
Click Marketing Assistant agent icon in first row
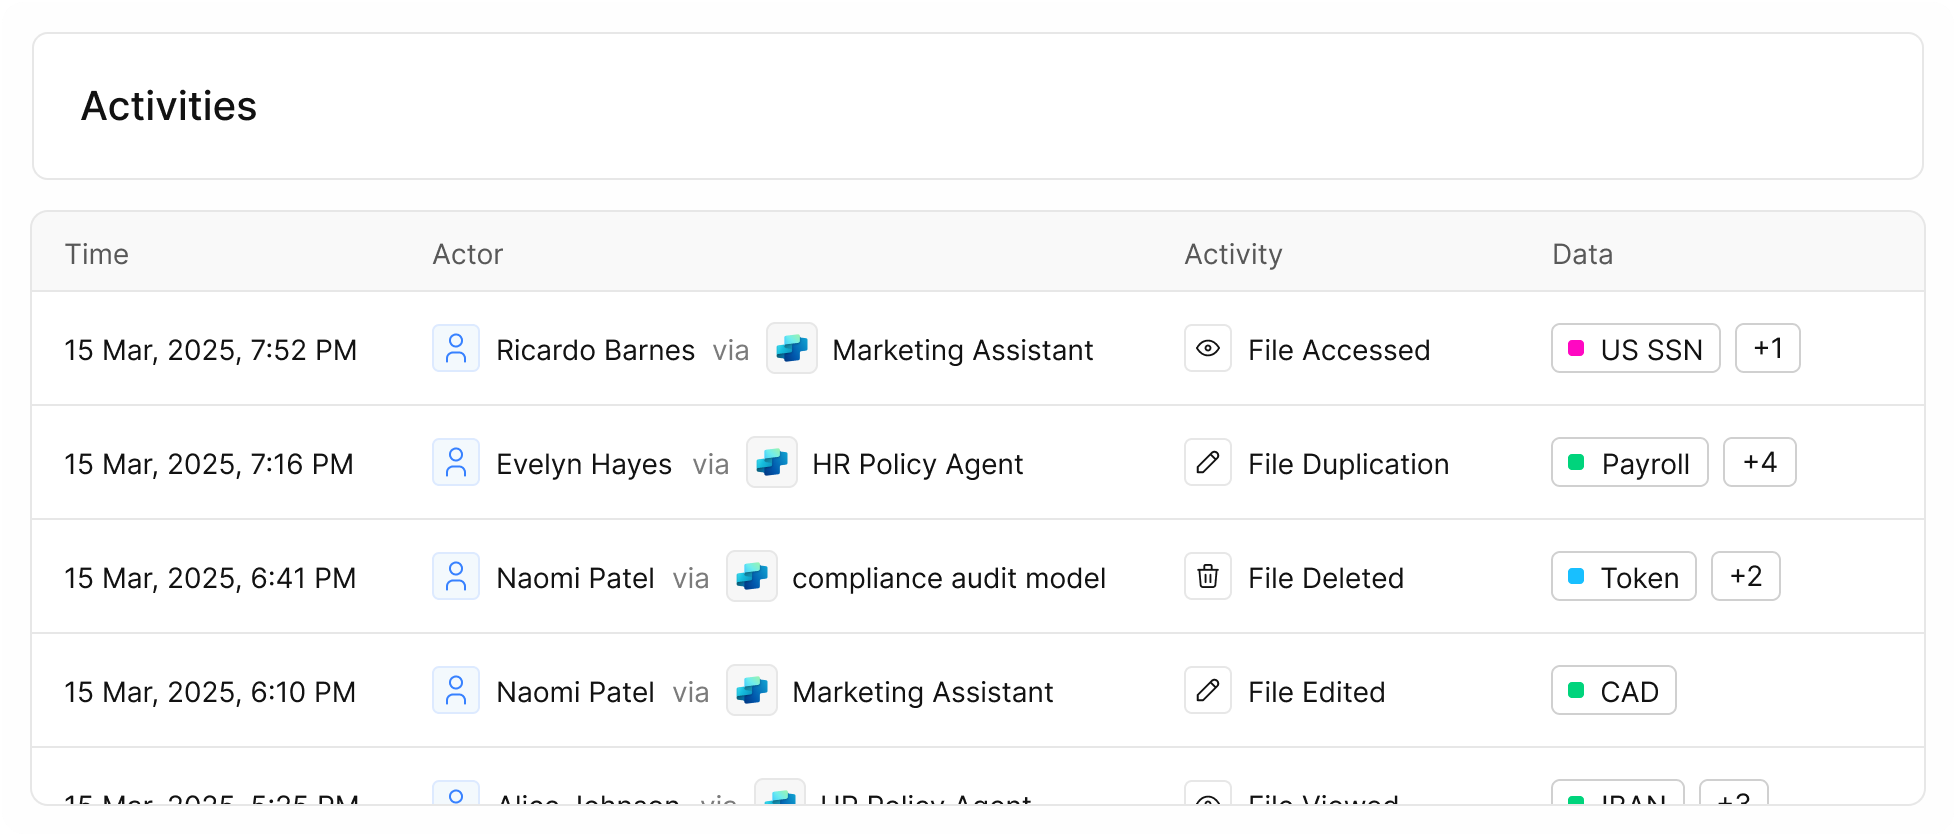coord(792,349)
